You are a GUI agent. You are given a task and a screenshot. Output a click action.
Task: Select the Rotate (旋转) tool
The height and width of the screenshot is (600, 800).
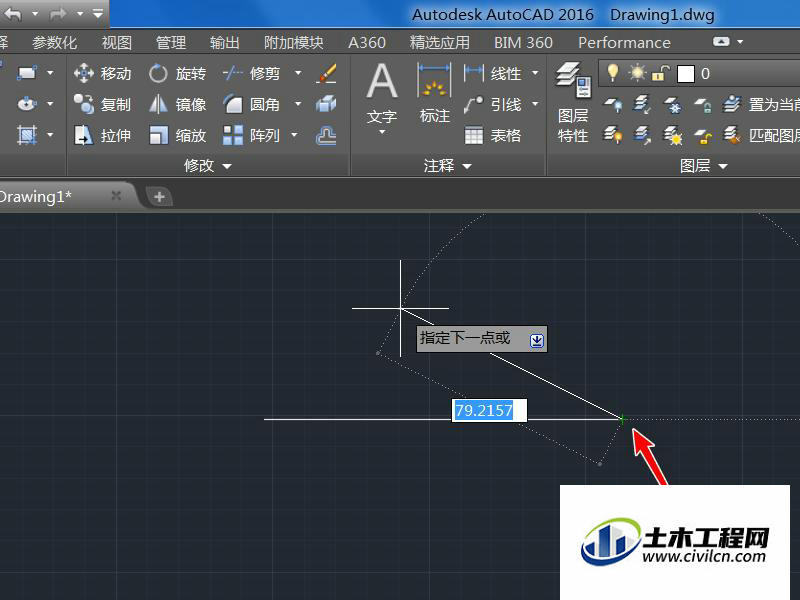tap(178, 73)
